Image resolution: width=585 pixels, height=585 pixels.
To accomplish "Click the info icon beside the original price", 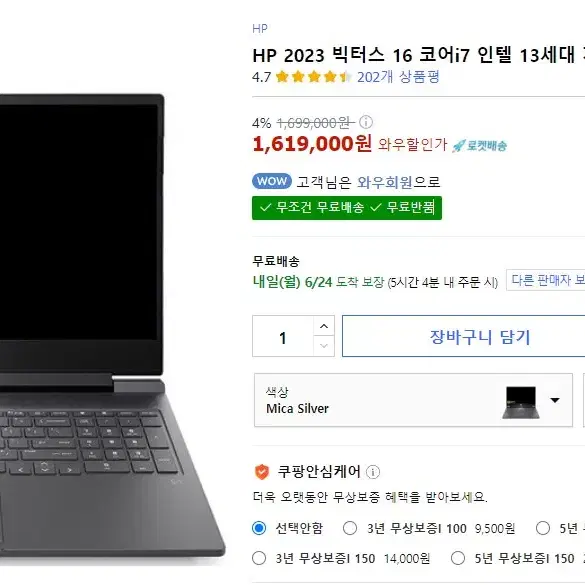I will [366, 122].
